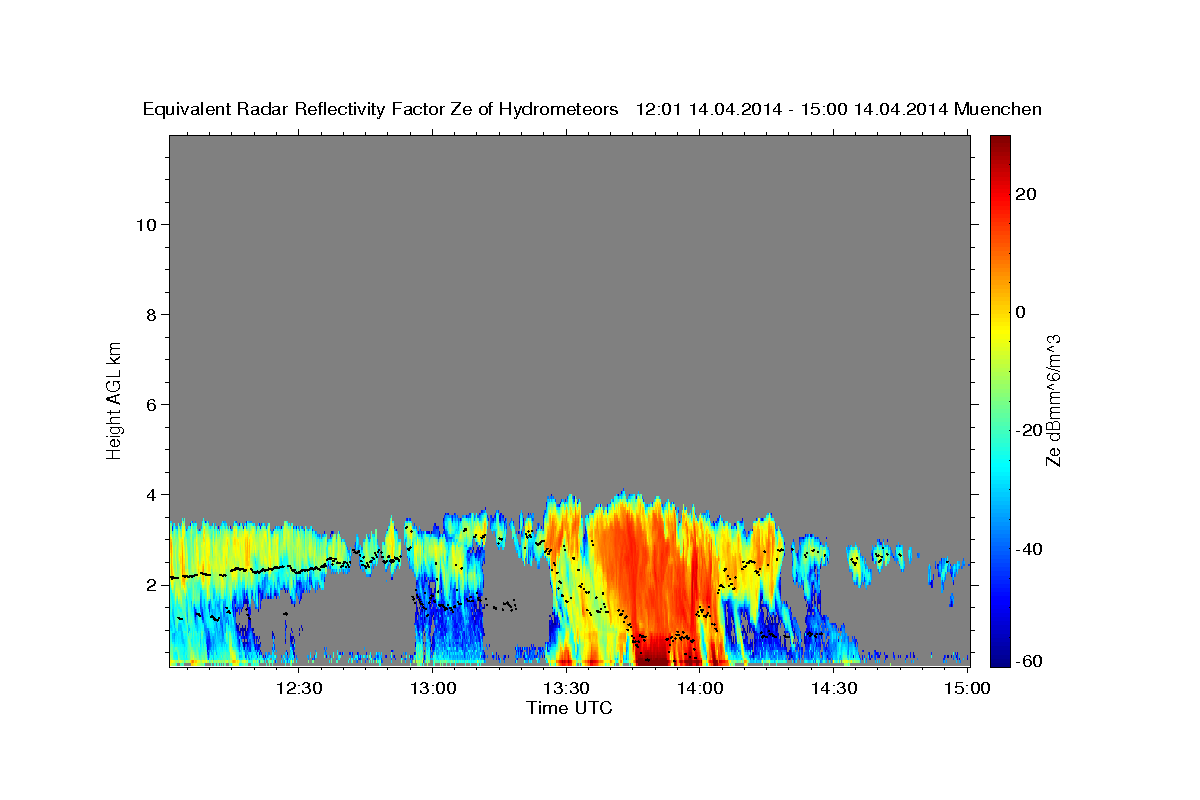Click the 12:30 time axis tick label

point(299,689)
